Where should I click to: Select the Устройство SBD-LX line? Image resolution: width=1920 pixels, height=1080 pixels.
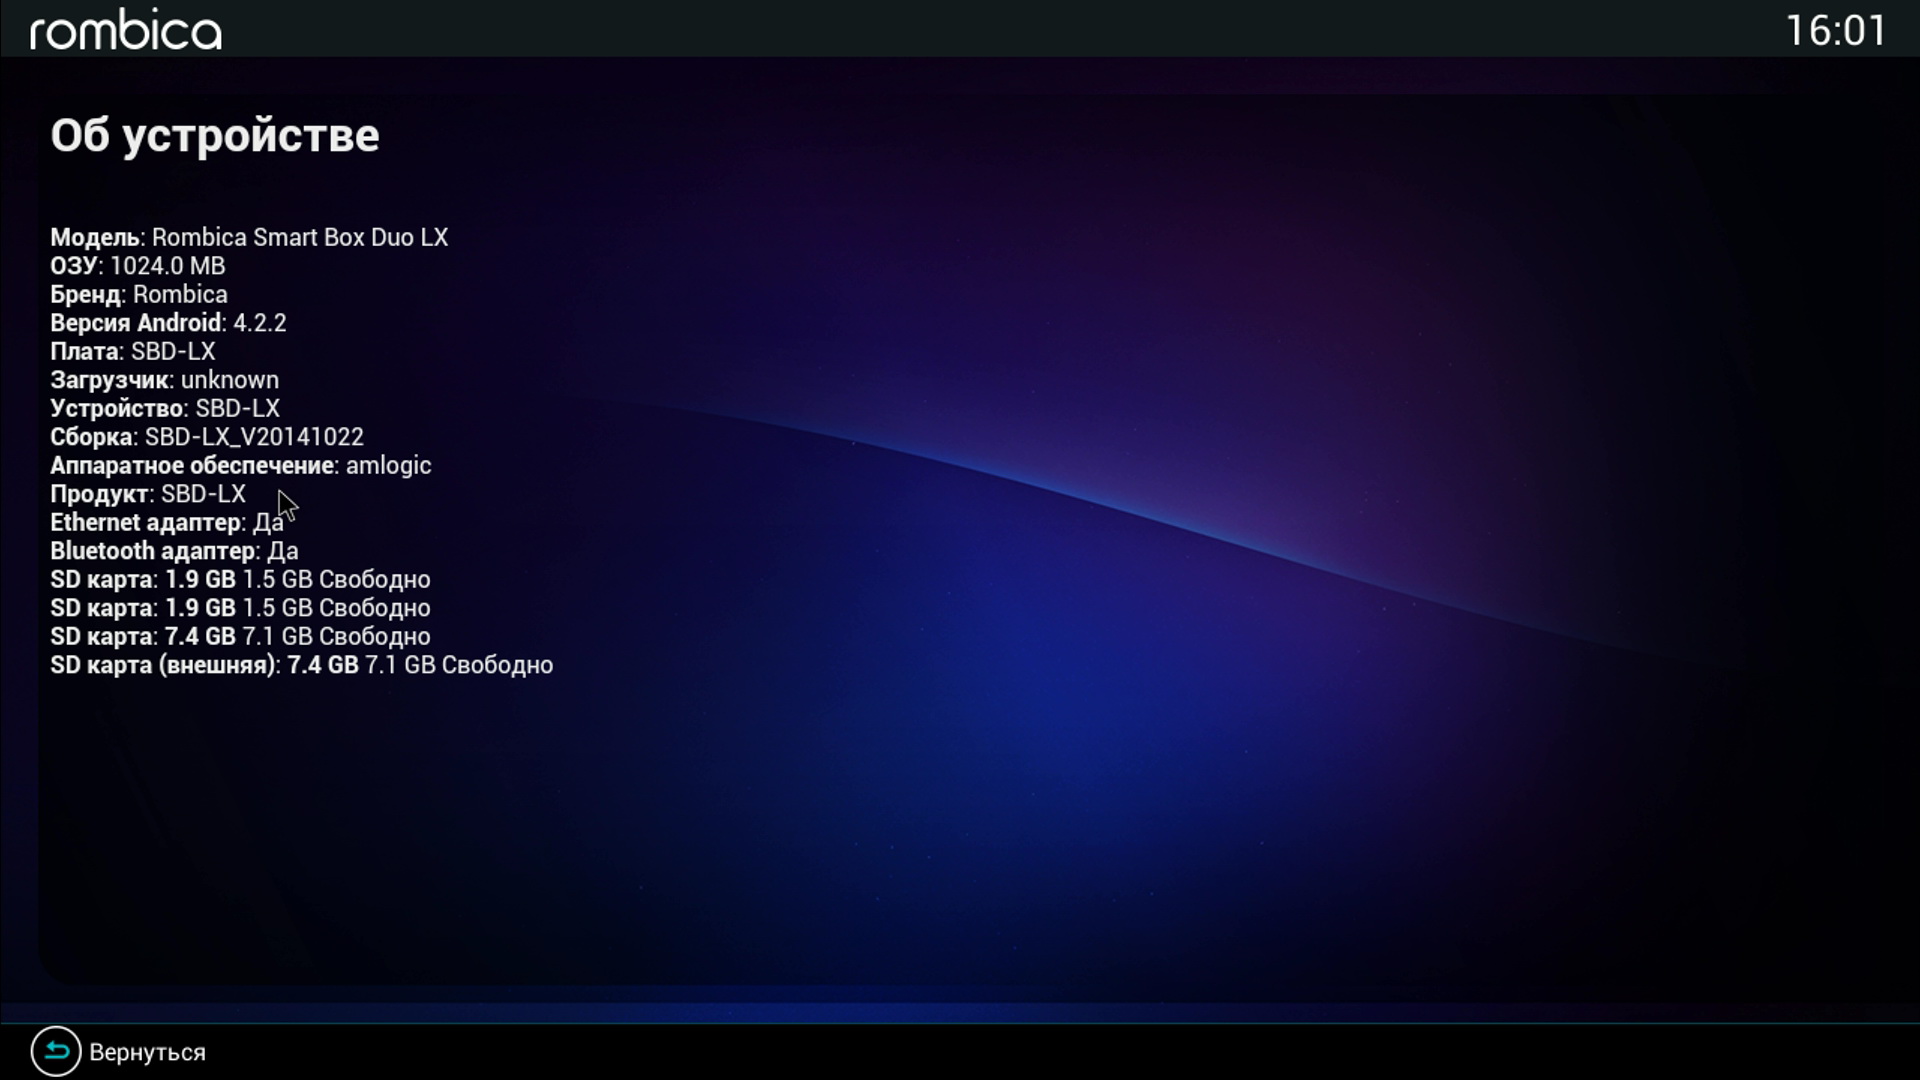pos(165,408)
